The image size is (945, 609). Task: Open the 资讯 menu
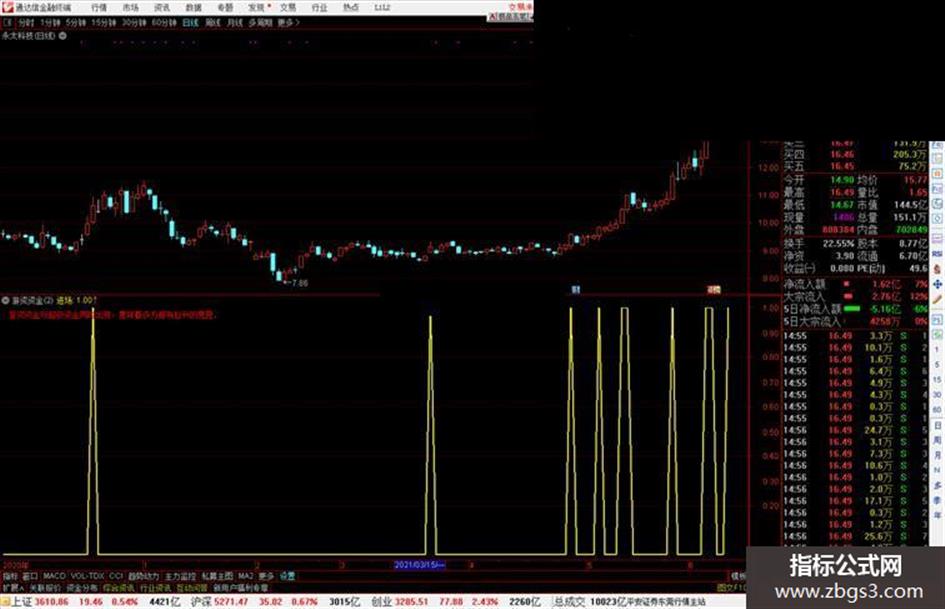[x=162, y=7]
